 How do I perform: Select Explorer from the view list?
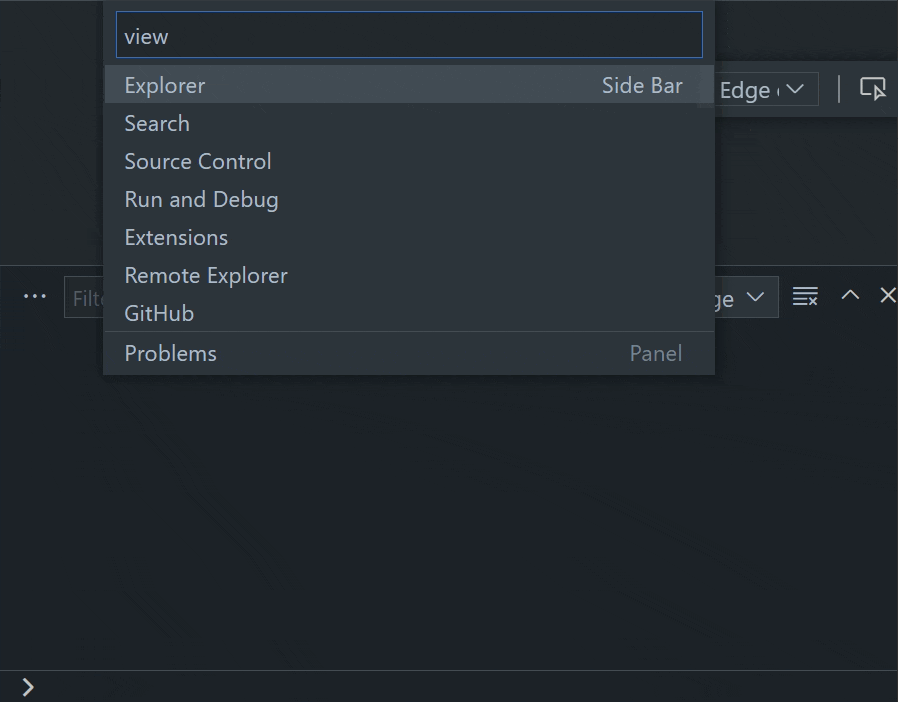tap(409, 85)
